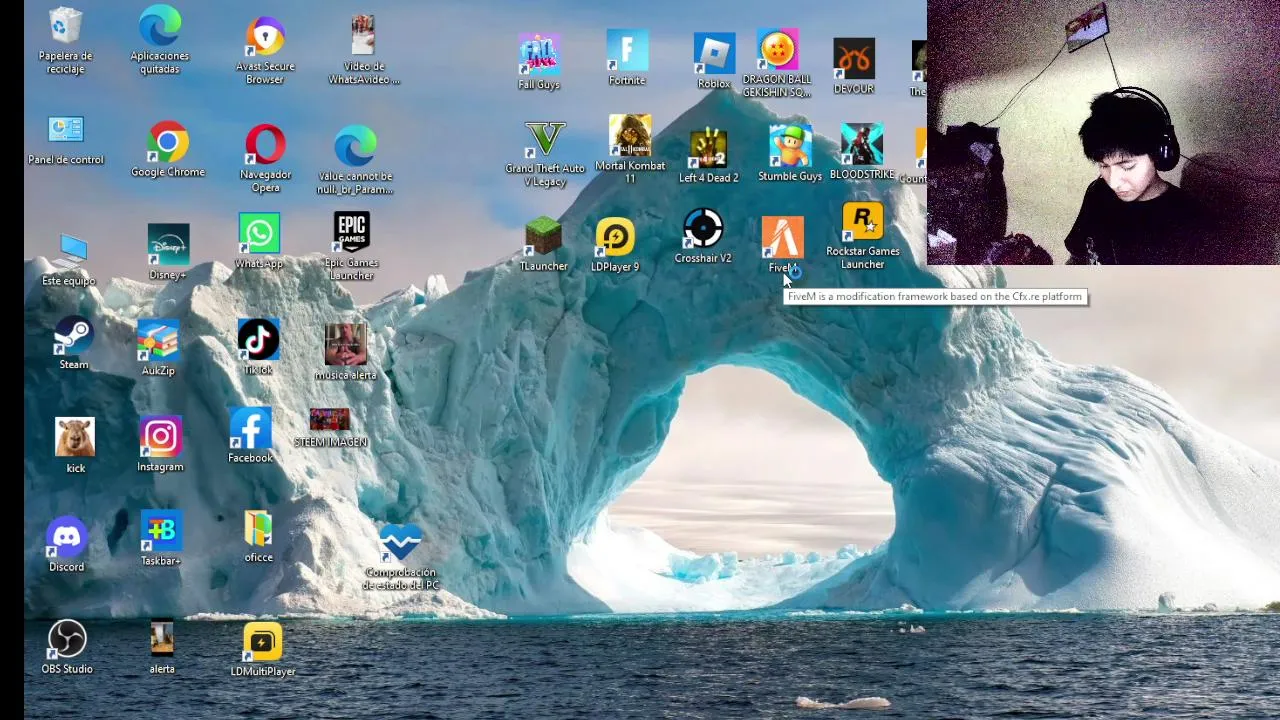Launch LDMultiPlayer

tap(263, 650)
